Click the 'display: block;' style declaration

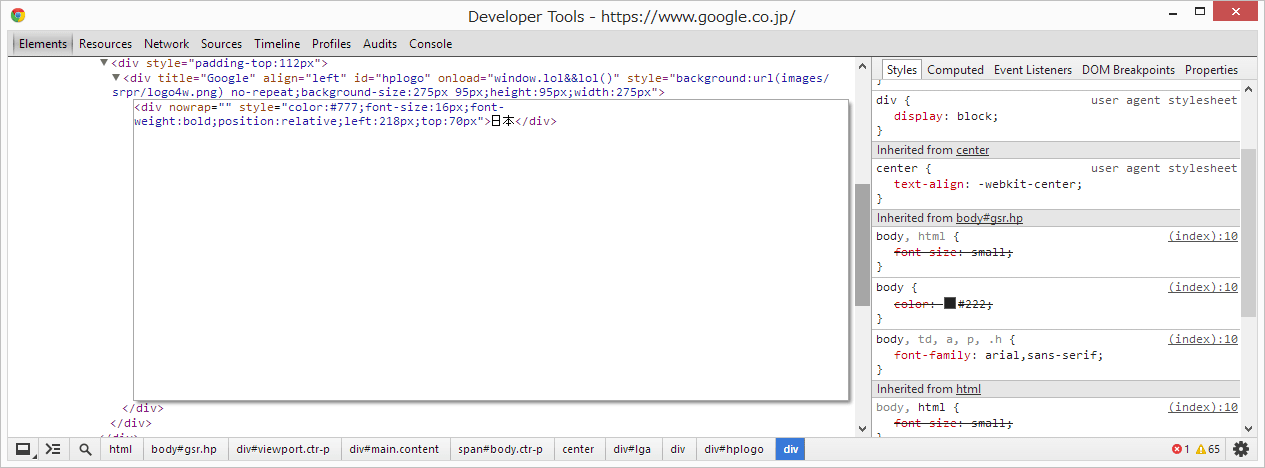pyautogui.click(x=946, y=116)
